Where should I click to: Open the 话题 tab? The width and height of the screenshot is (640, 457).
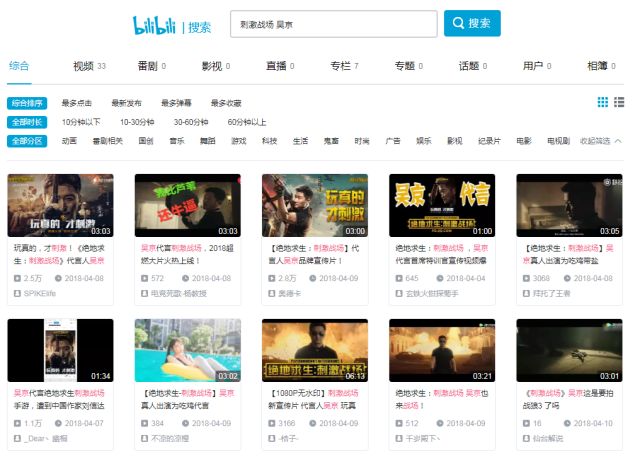coord(473,66)
